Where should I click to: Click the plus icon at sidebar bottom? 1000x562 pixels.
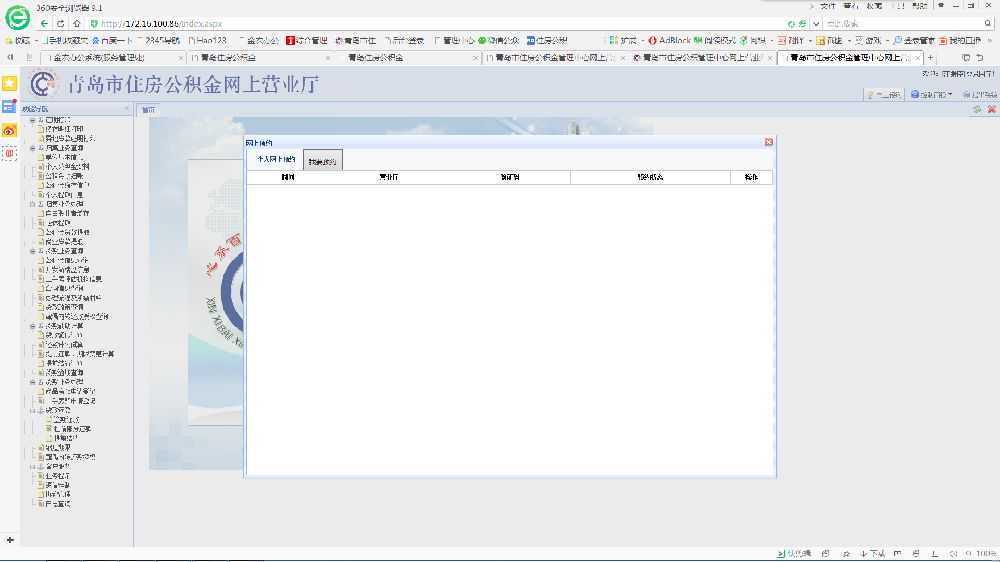(10, 540)
